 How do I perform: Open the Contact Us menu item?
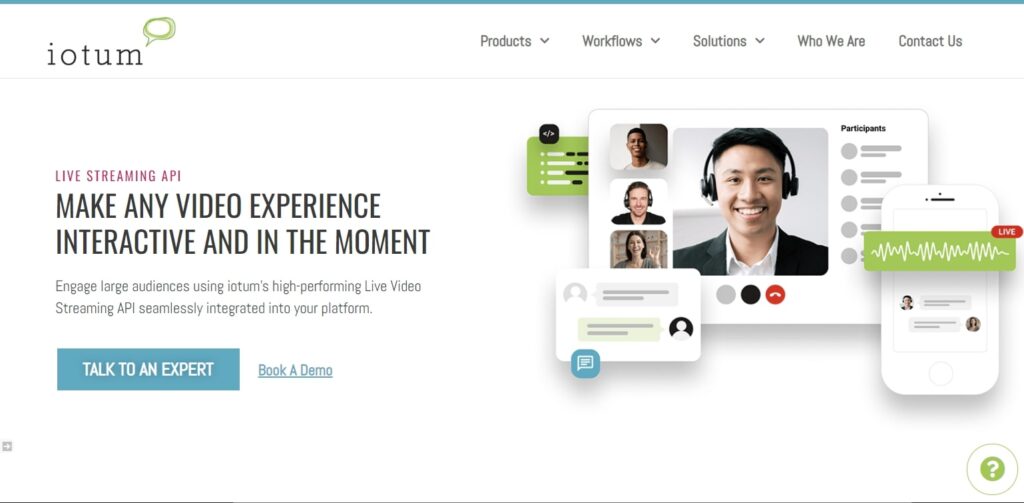click(x=930, y=41)
